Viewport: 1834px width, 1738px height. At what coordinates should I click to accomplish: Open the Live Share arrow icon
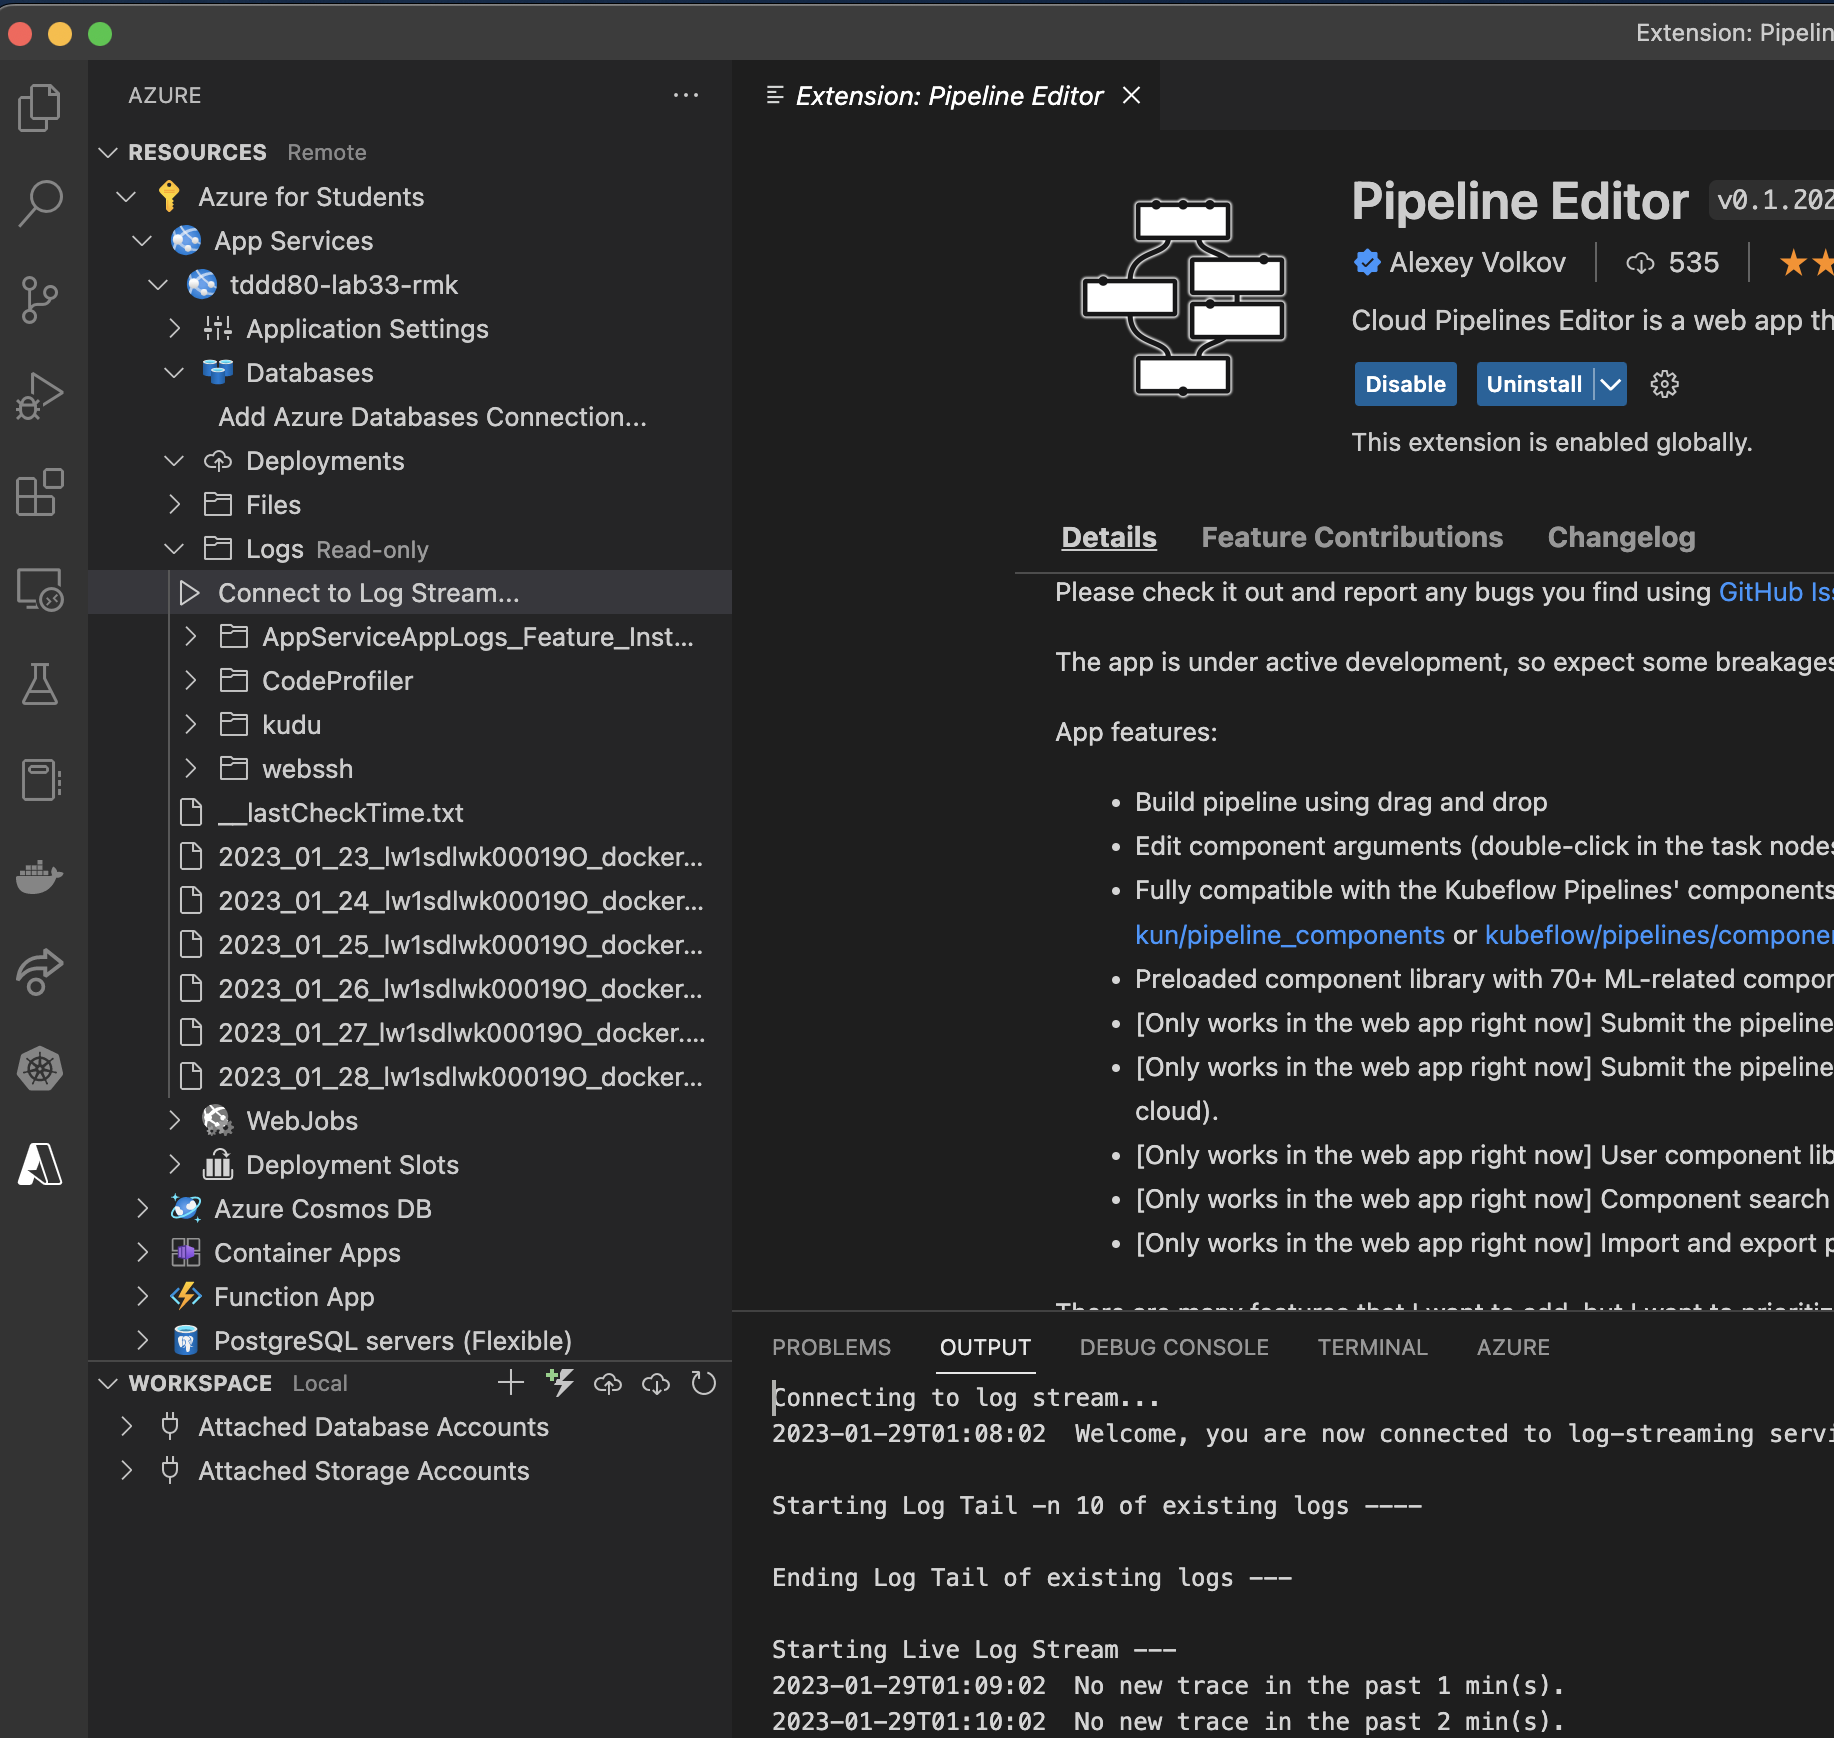(x=40, y=972)
